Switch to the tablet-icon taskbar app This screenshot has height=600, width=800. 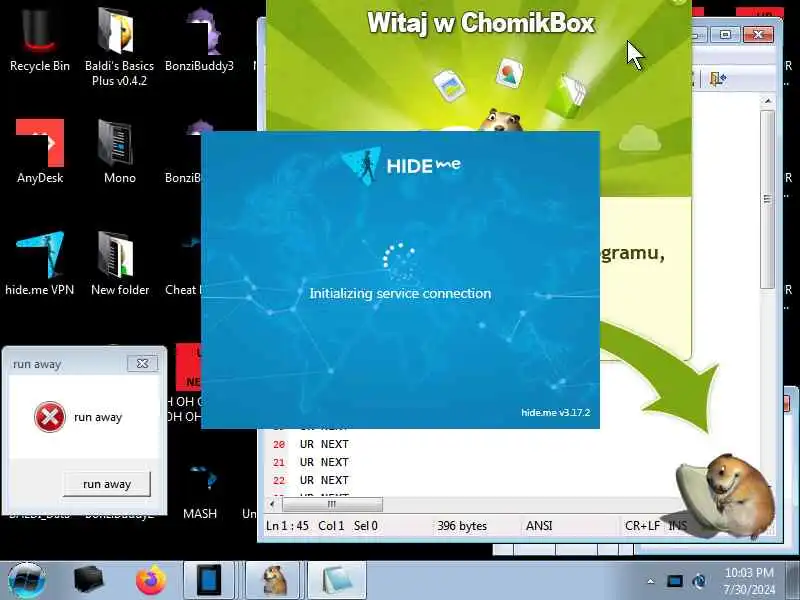pos(209,580)
